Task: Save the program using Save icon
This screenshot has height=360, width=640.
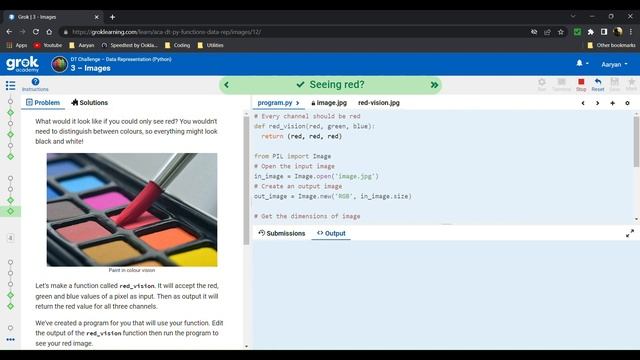Action: 615,84
